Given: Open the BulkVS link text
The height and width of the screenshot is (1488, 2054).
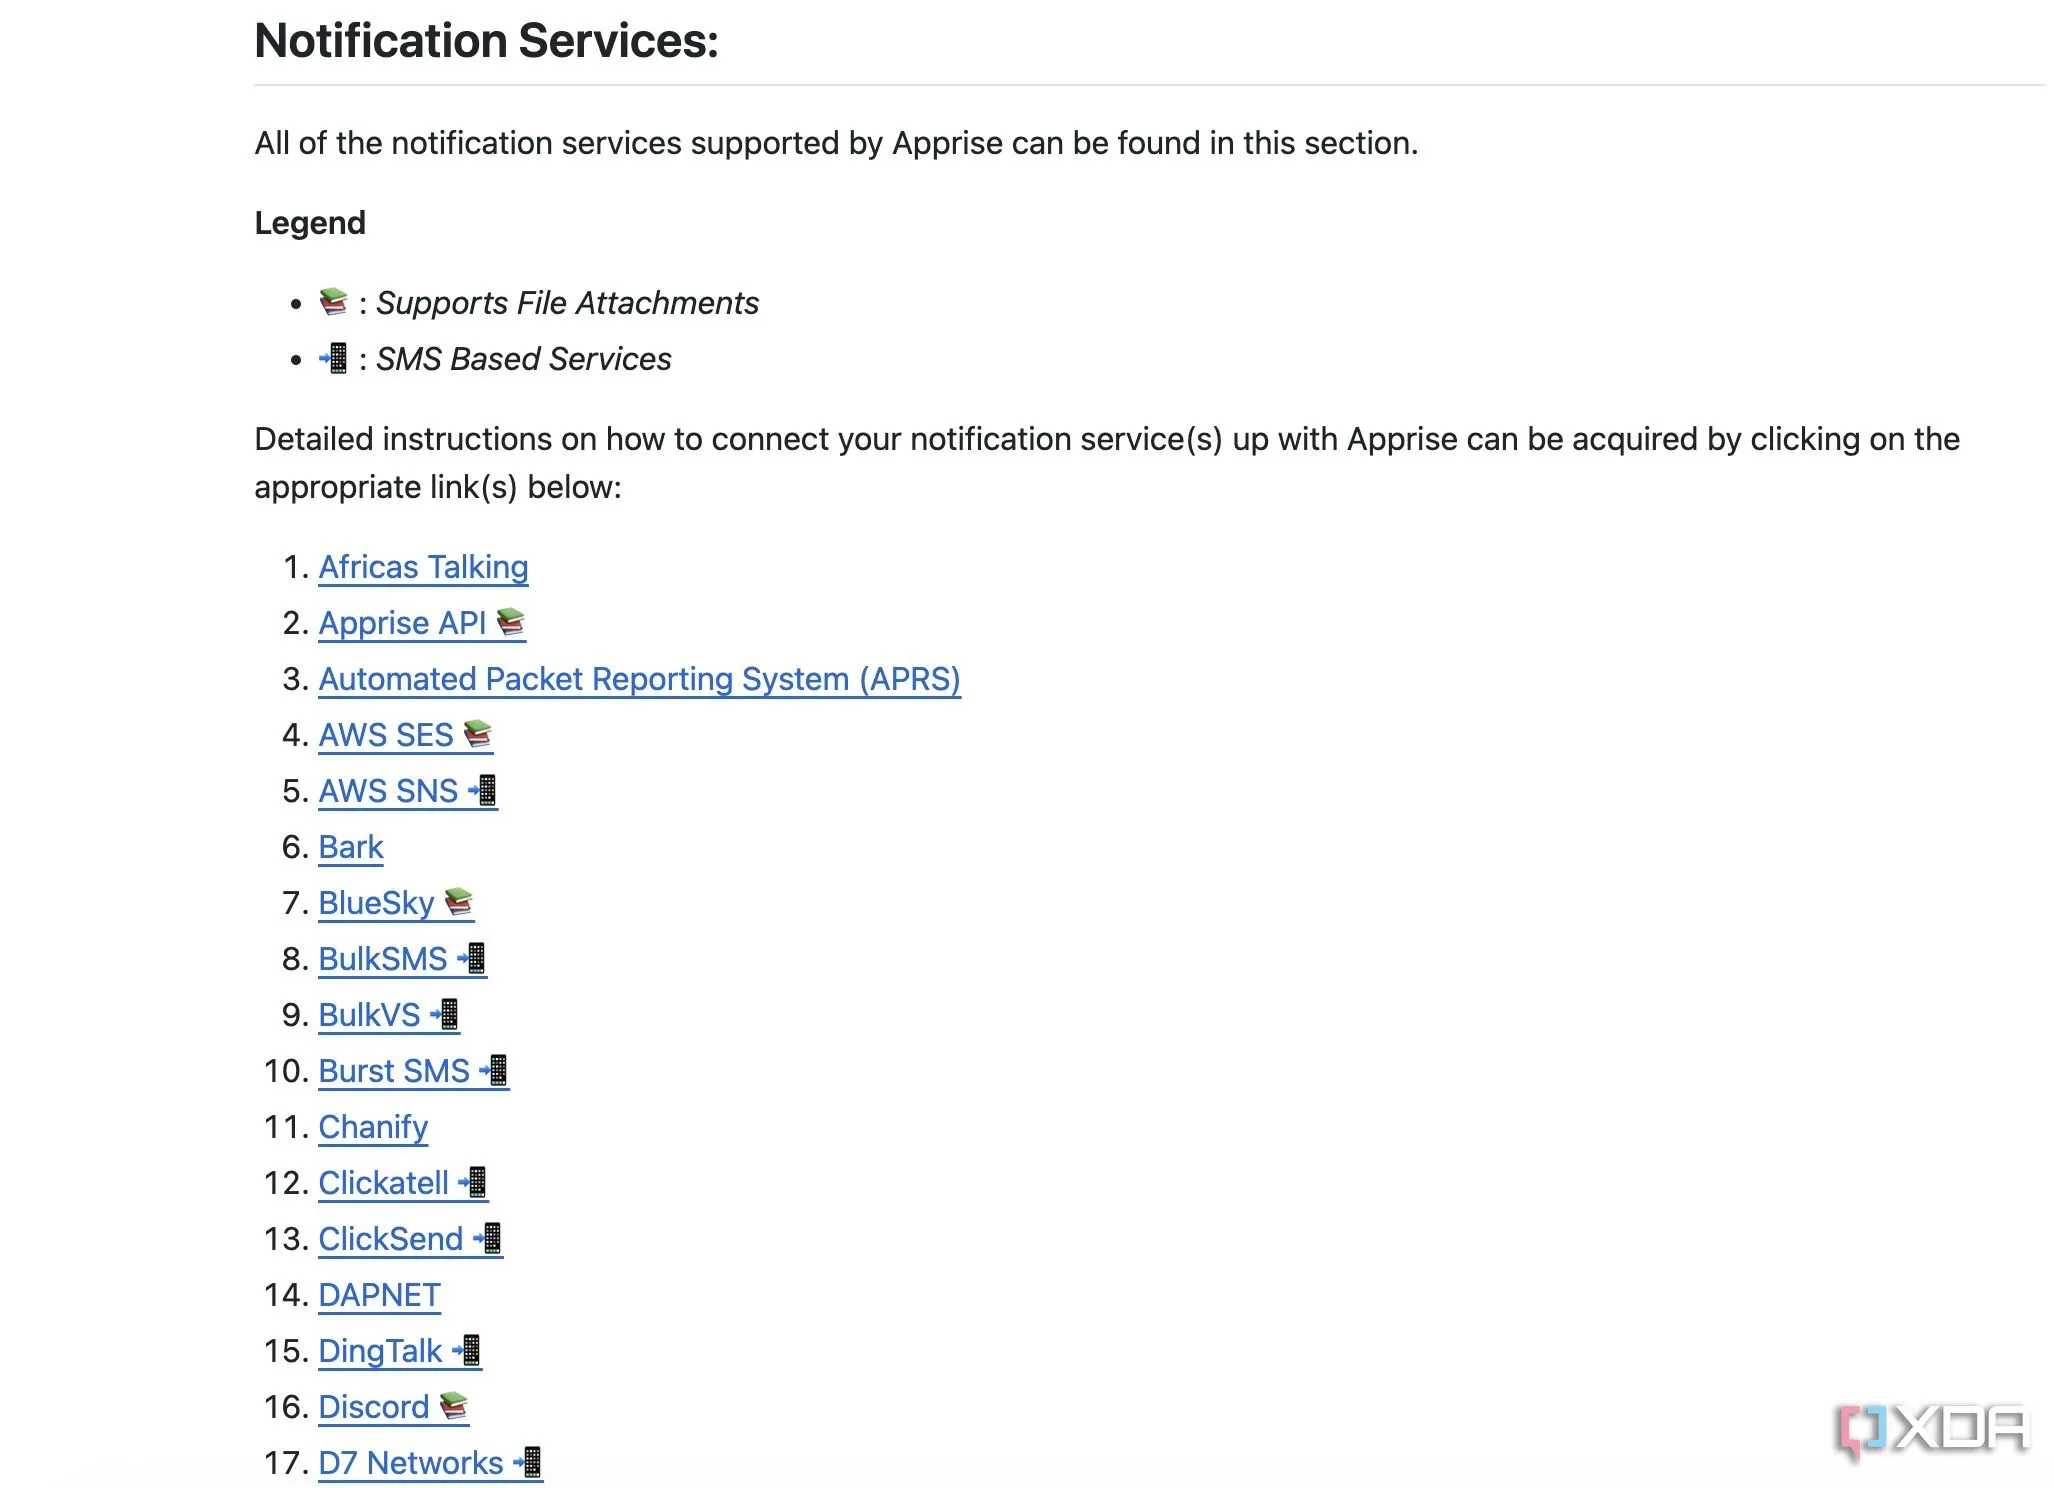Looking at the screenshot, I should 369,1015.
